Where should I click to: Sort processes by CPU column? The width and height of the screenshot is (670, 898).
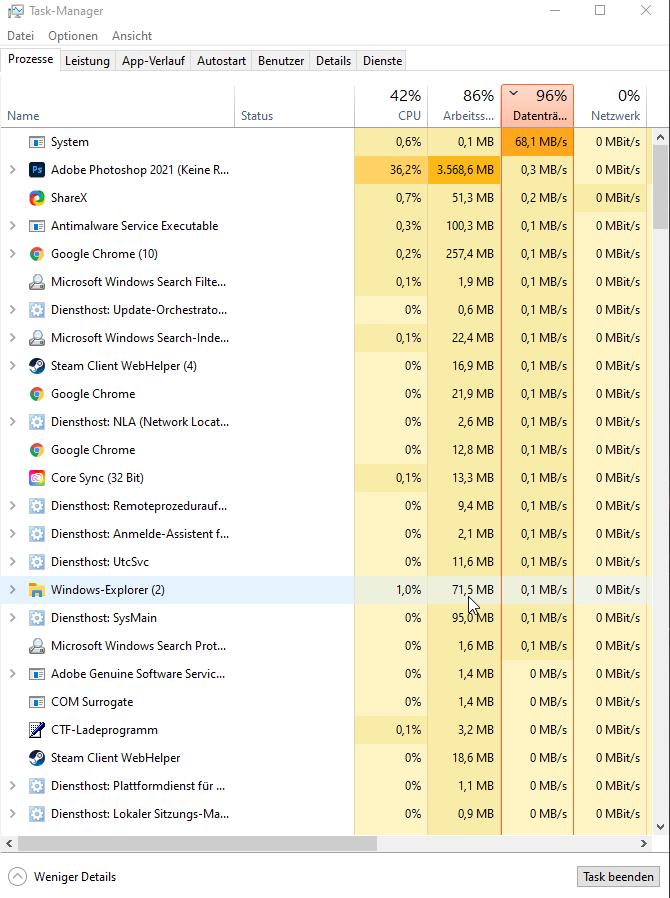tap(391, 106)
